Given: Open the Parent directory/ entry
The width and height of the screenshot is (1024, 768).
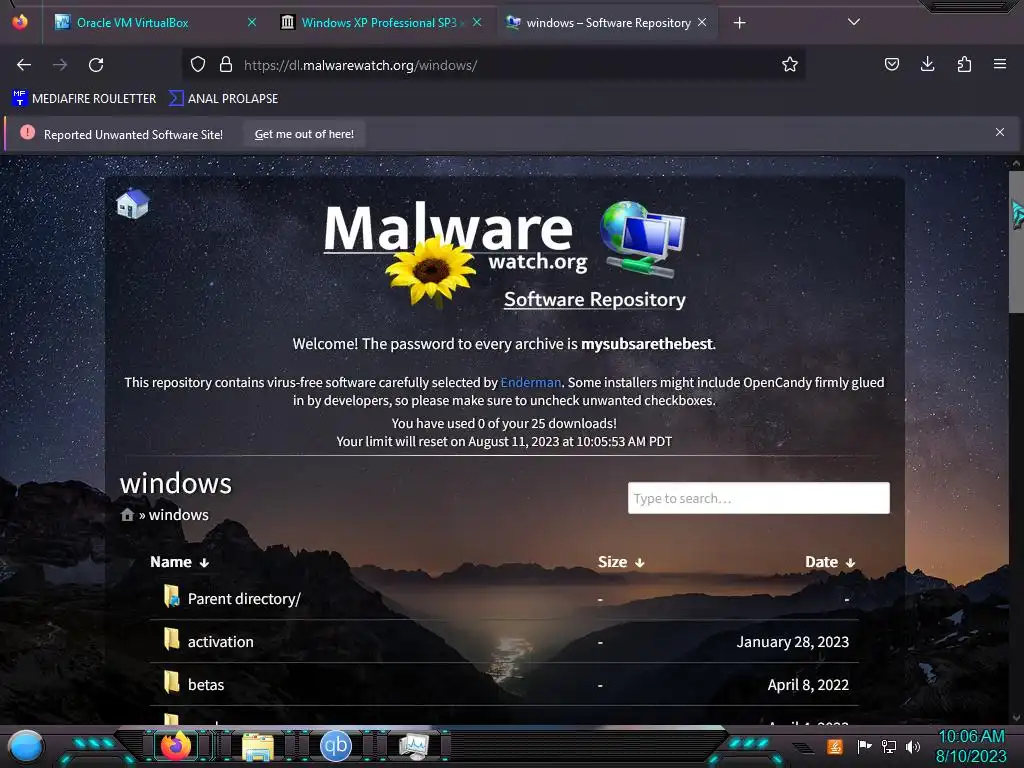Looking at the screenshot, I should [244, 599].
